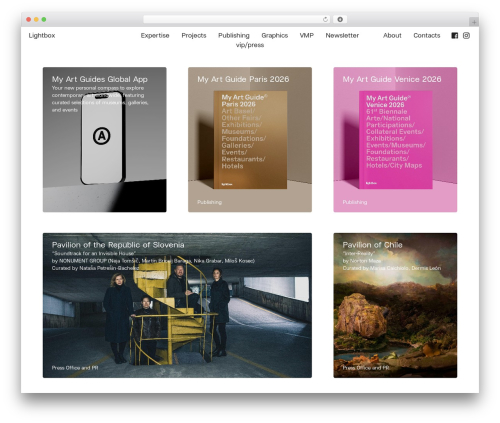Click the macOS green fullscreen button
Screen dimensions: 500x423
click(x=44, y=19)
